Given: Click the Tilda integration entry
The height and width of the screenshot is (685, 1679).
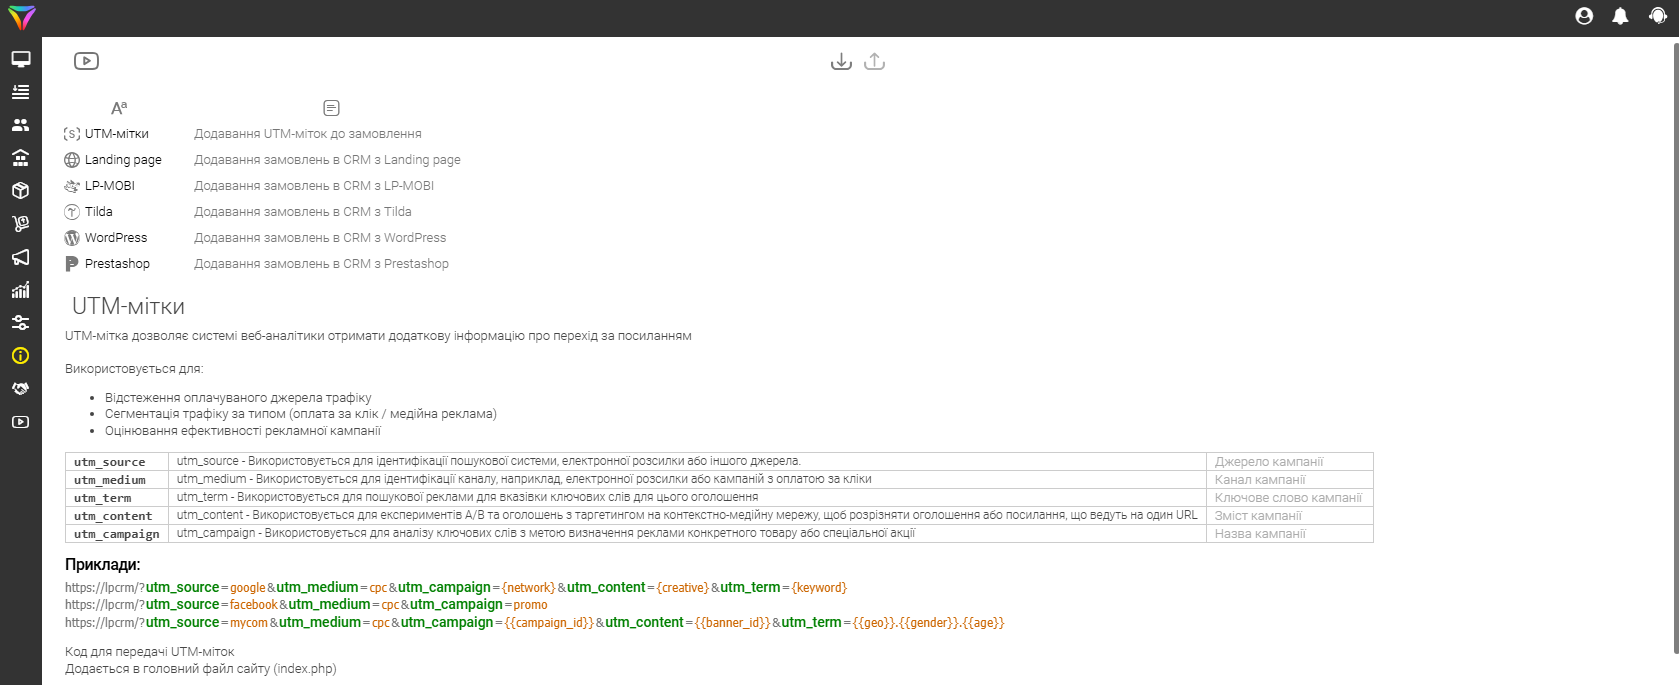Looking at the screenshot, I should click(x=98, y=212).
